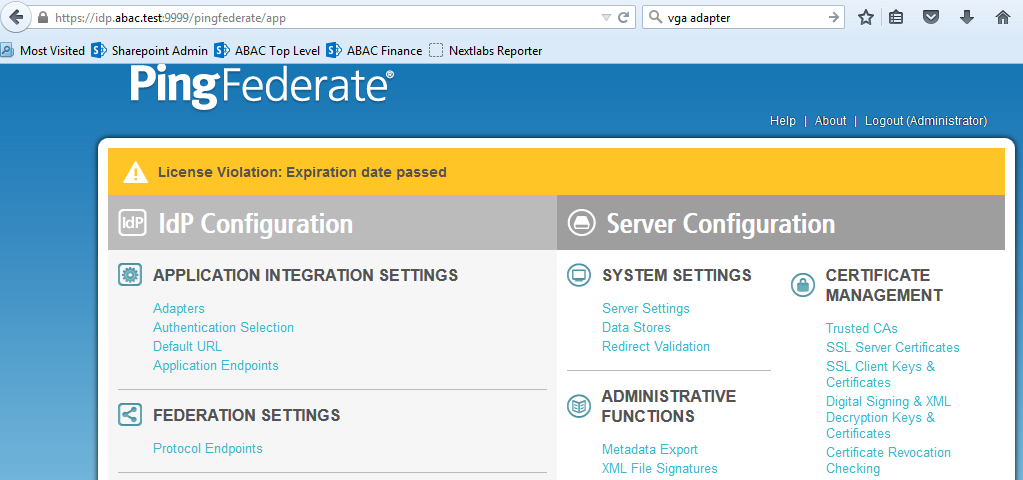
Task: Click the PingFederate logo
Action: coord(262,86)
